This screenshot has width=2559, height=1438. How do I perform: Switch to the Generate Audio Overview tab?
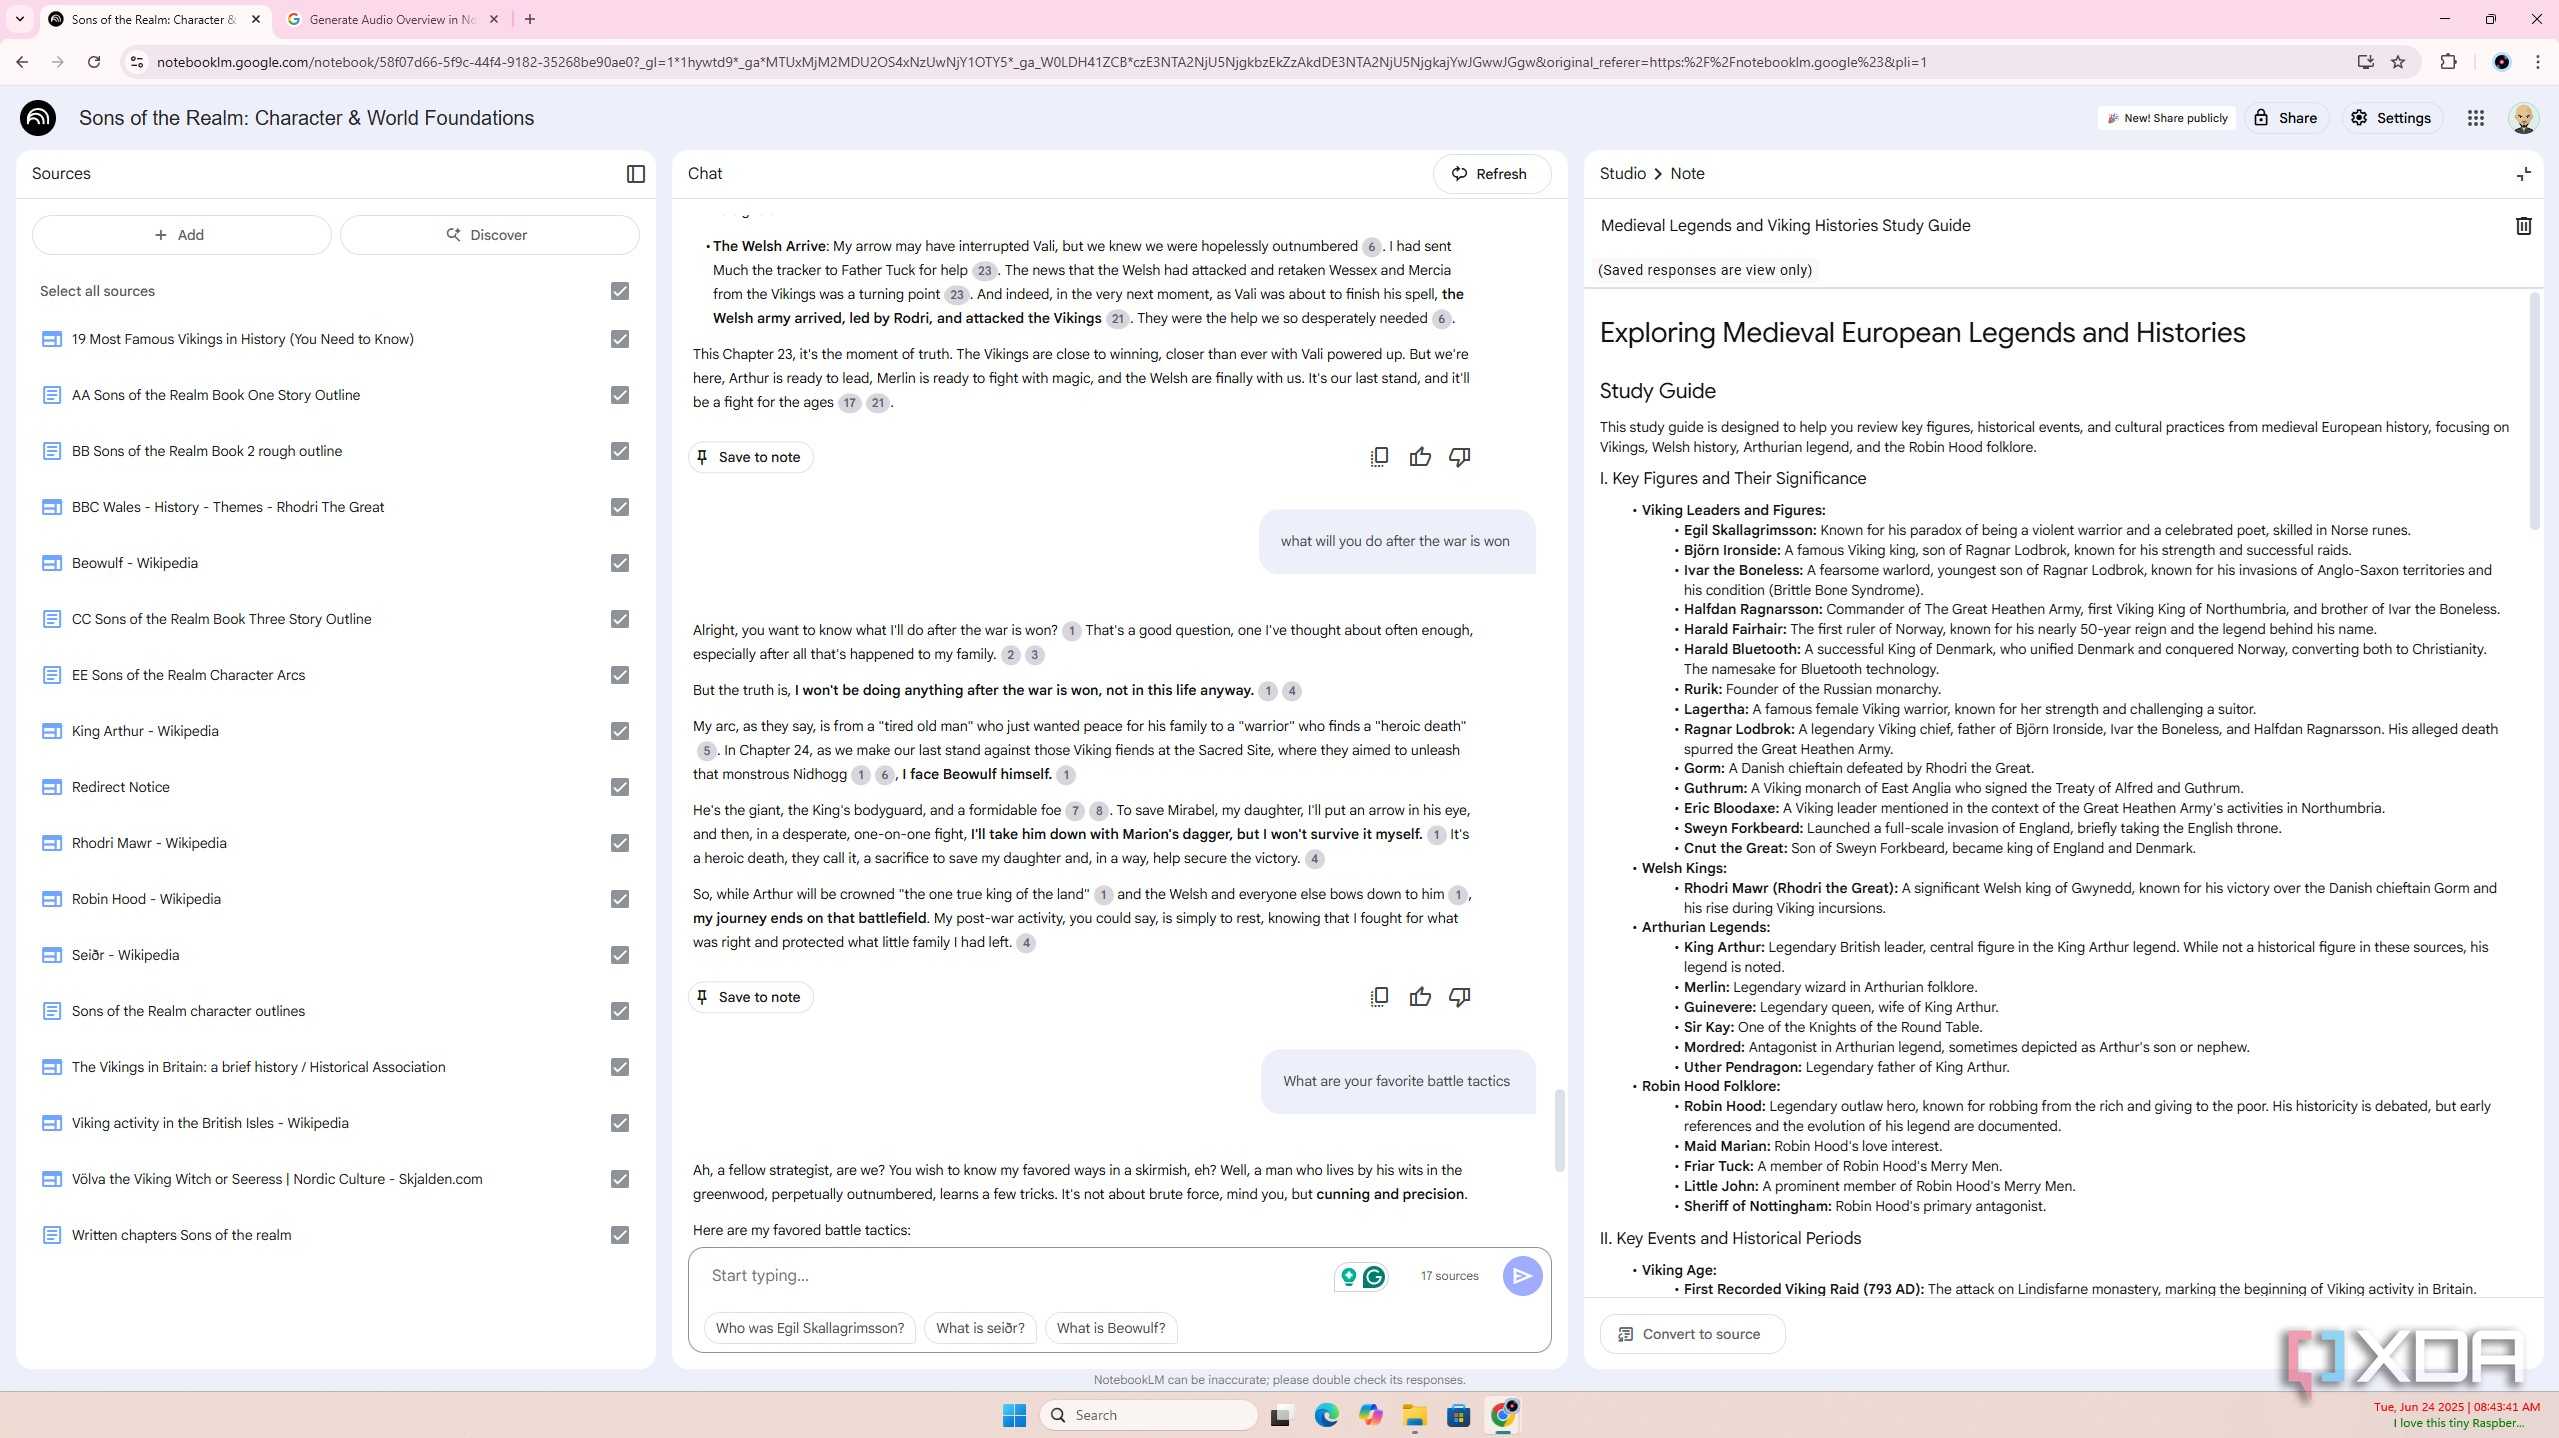pos(392,19)
